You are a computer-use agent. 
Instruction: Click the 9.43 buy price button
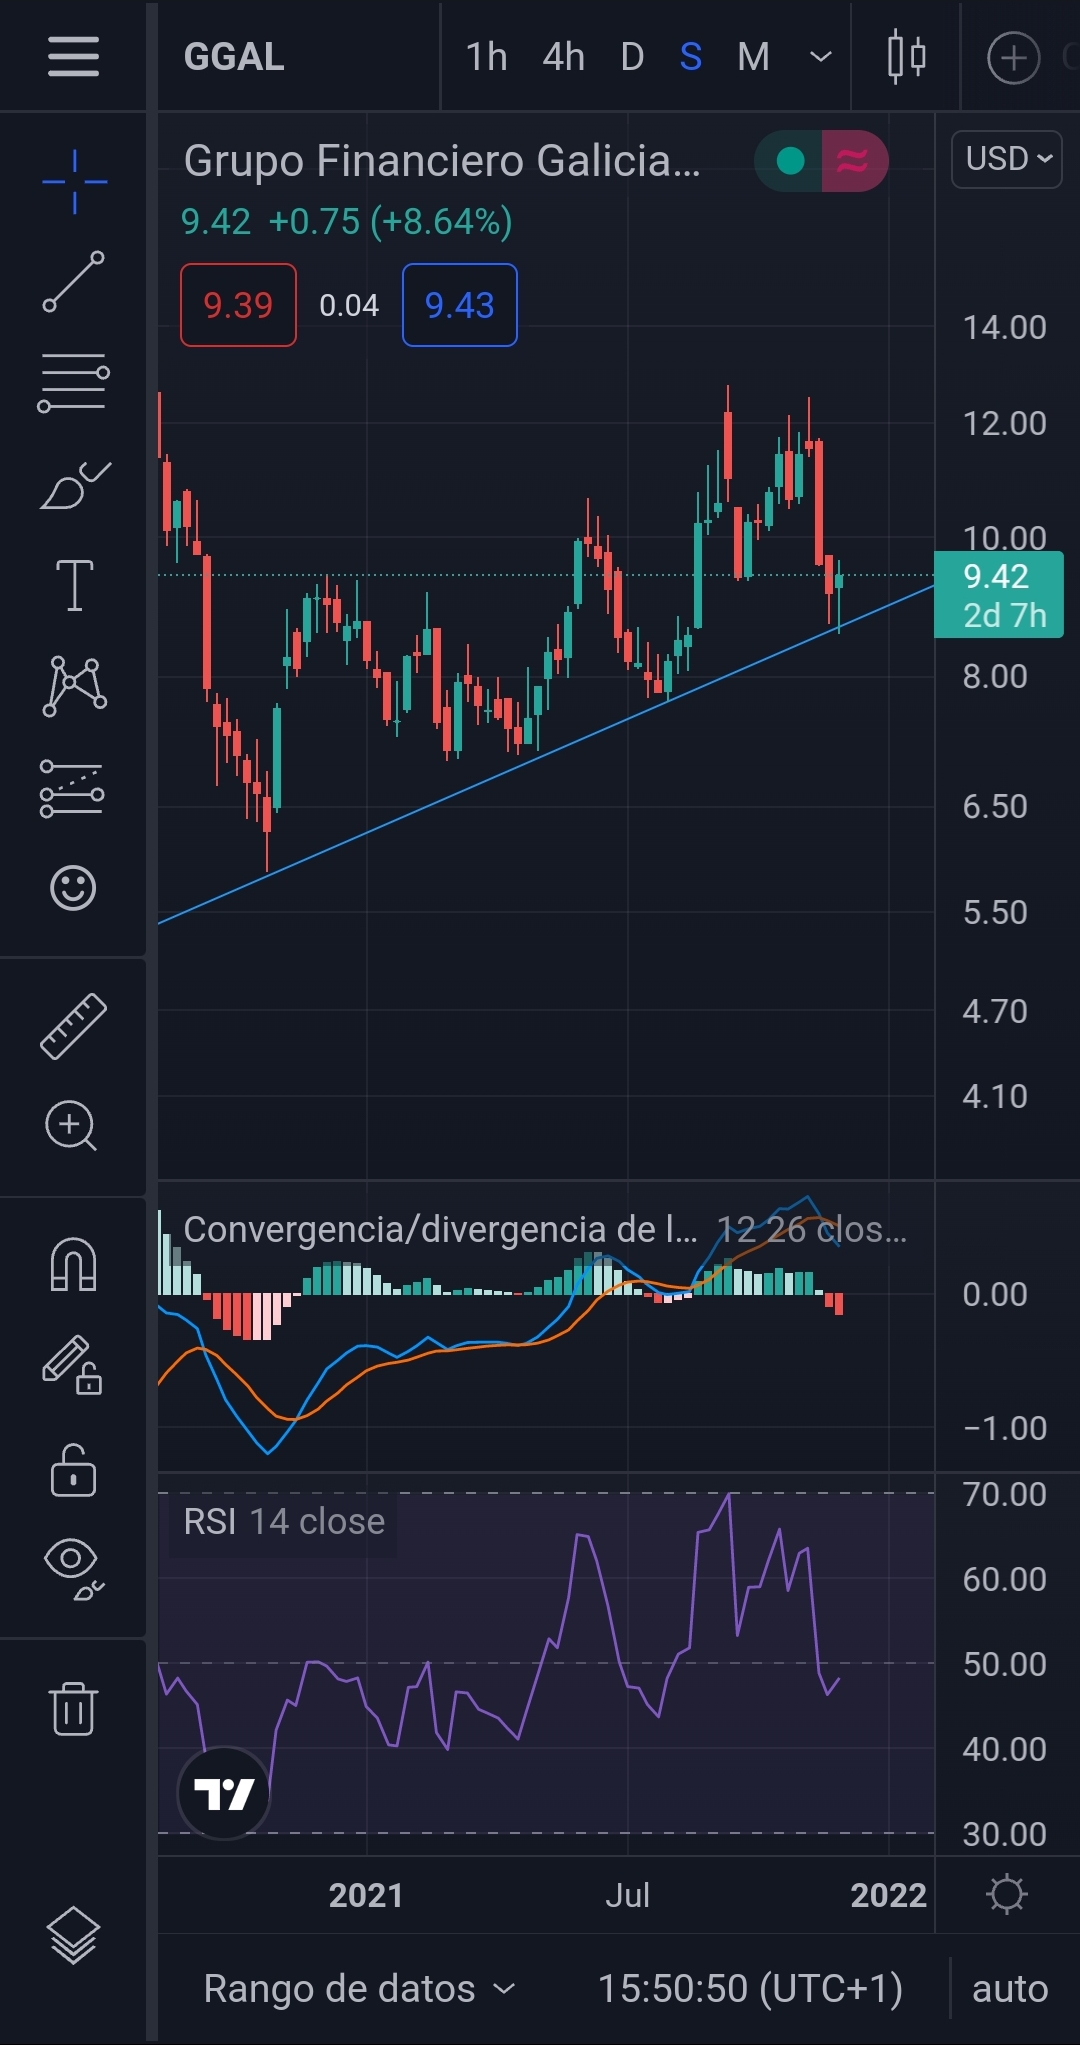460,305
